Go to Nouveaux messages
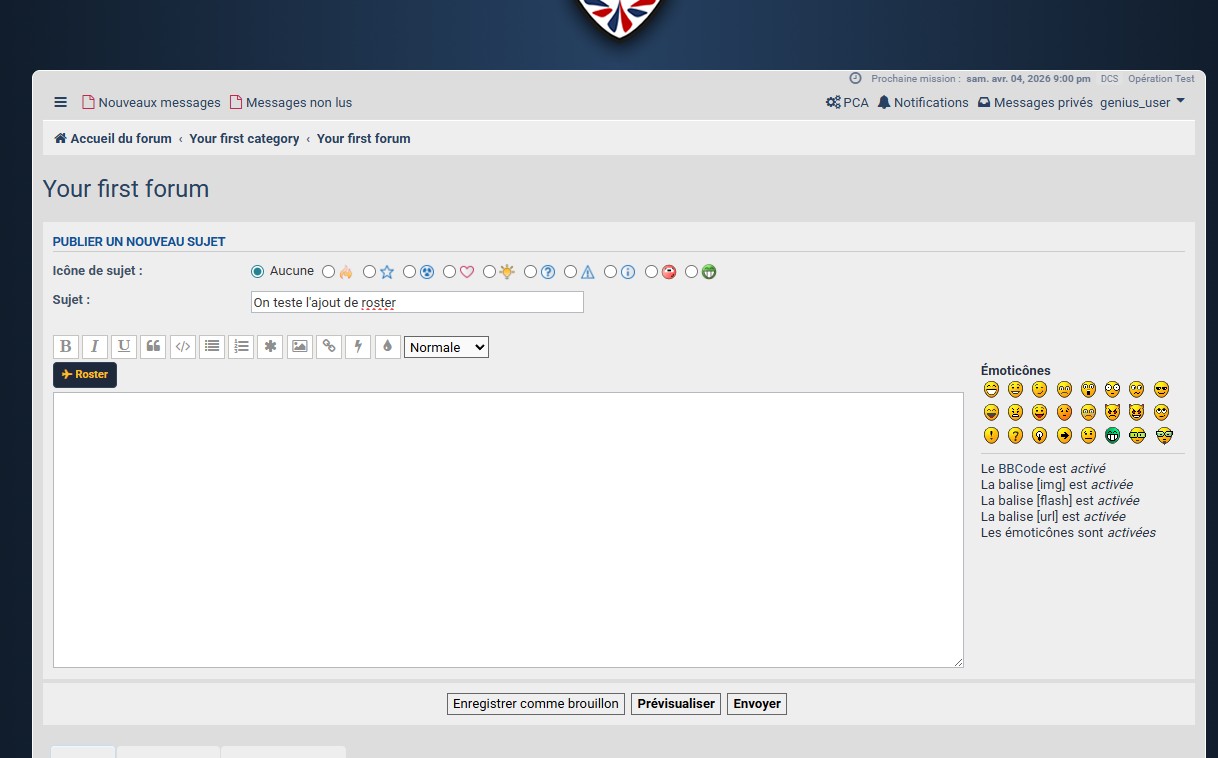The width and height of the screenshot is (1218, 758). 151,102
